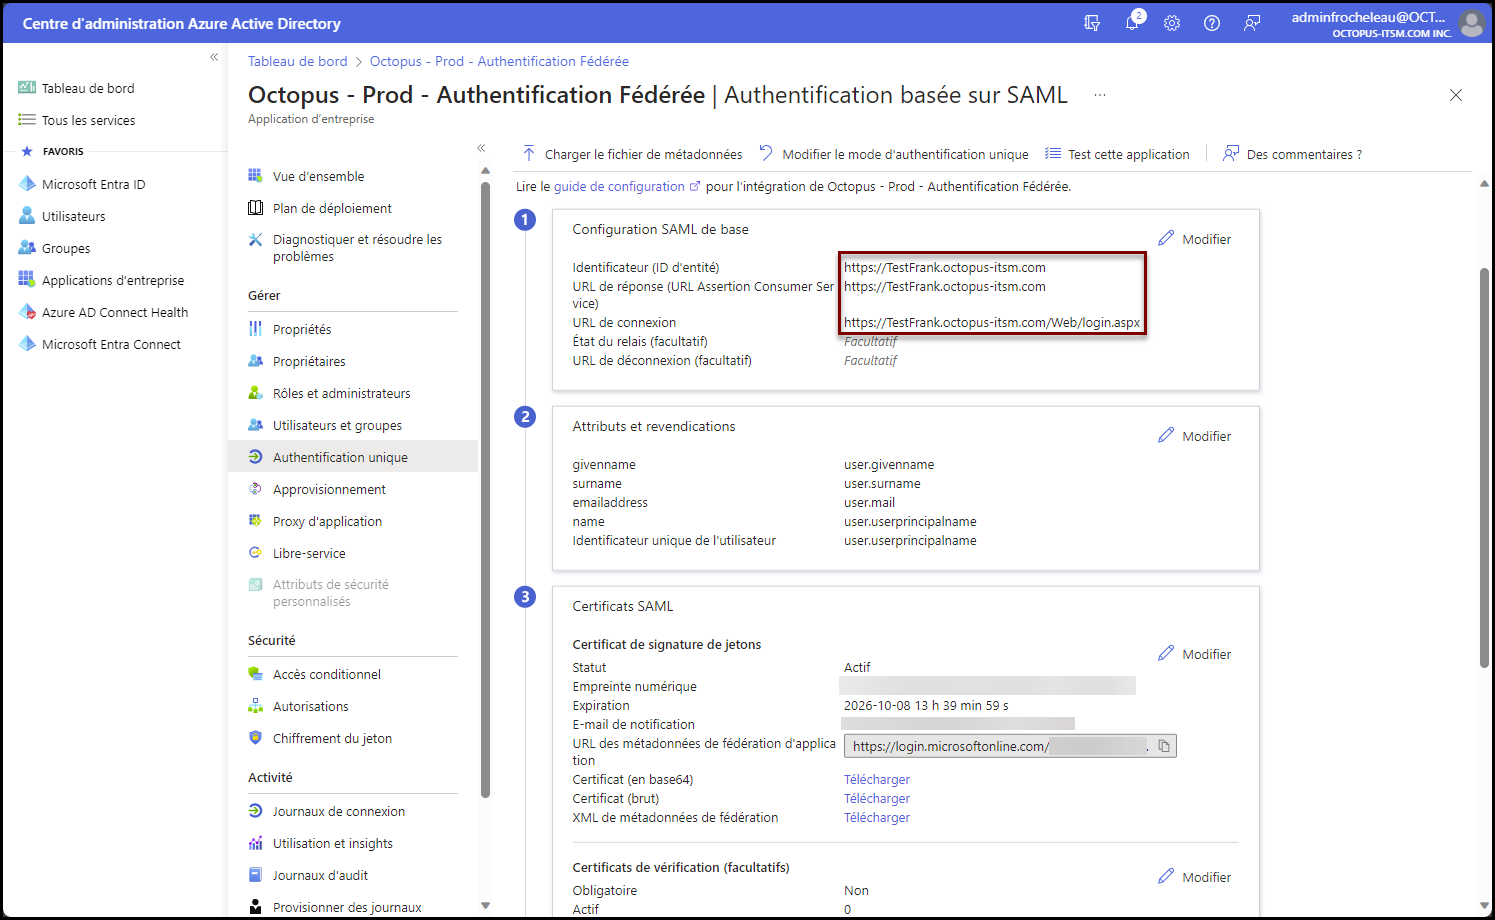The height and width of the screenshot is (920, 1495).
Task: Click the feedback icon in top bar
Action: click(x=1252, y=23)
